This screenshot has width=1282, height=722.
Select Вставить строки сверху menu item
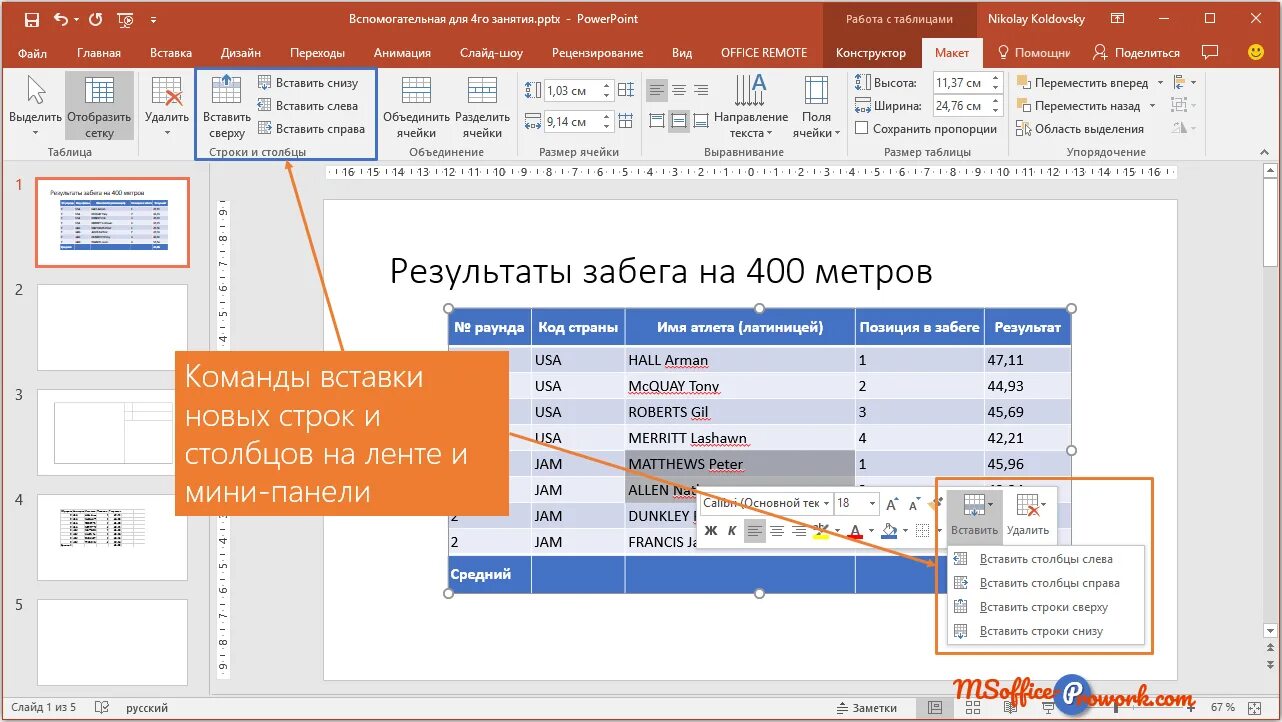tap(1044, 607)
